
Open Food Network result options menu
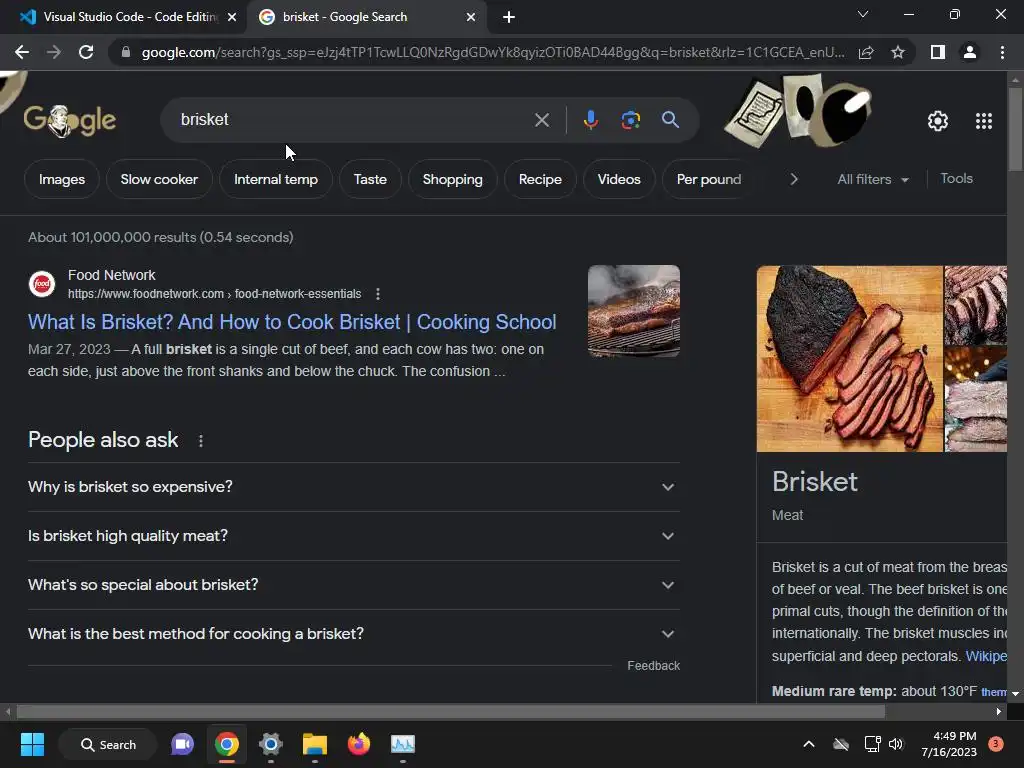tap(377, 294)
